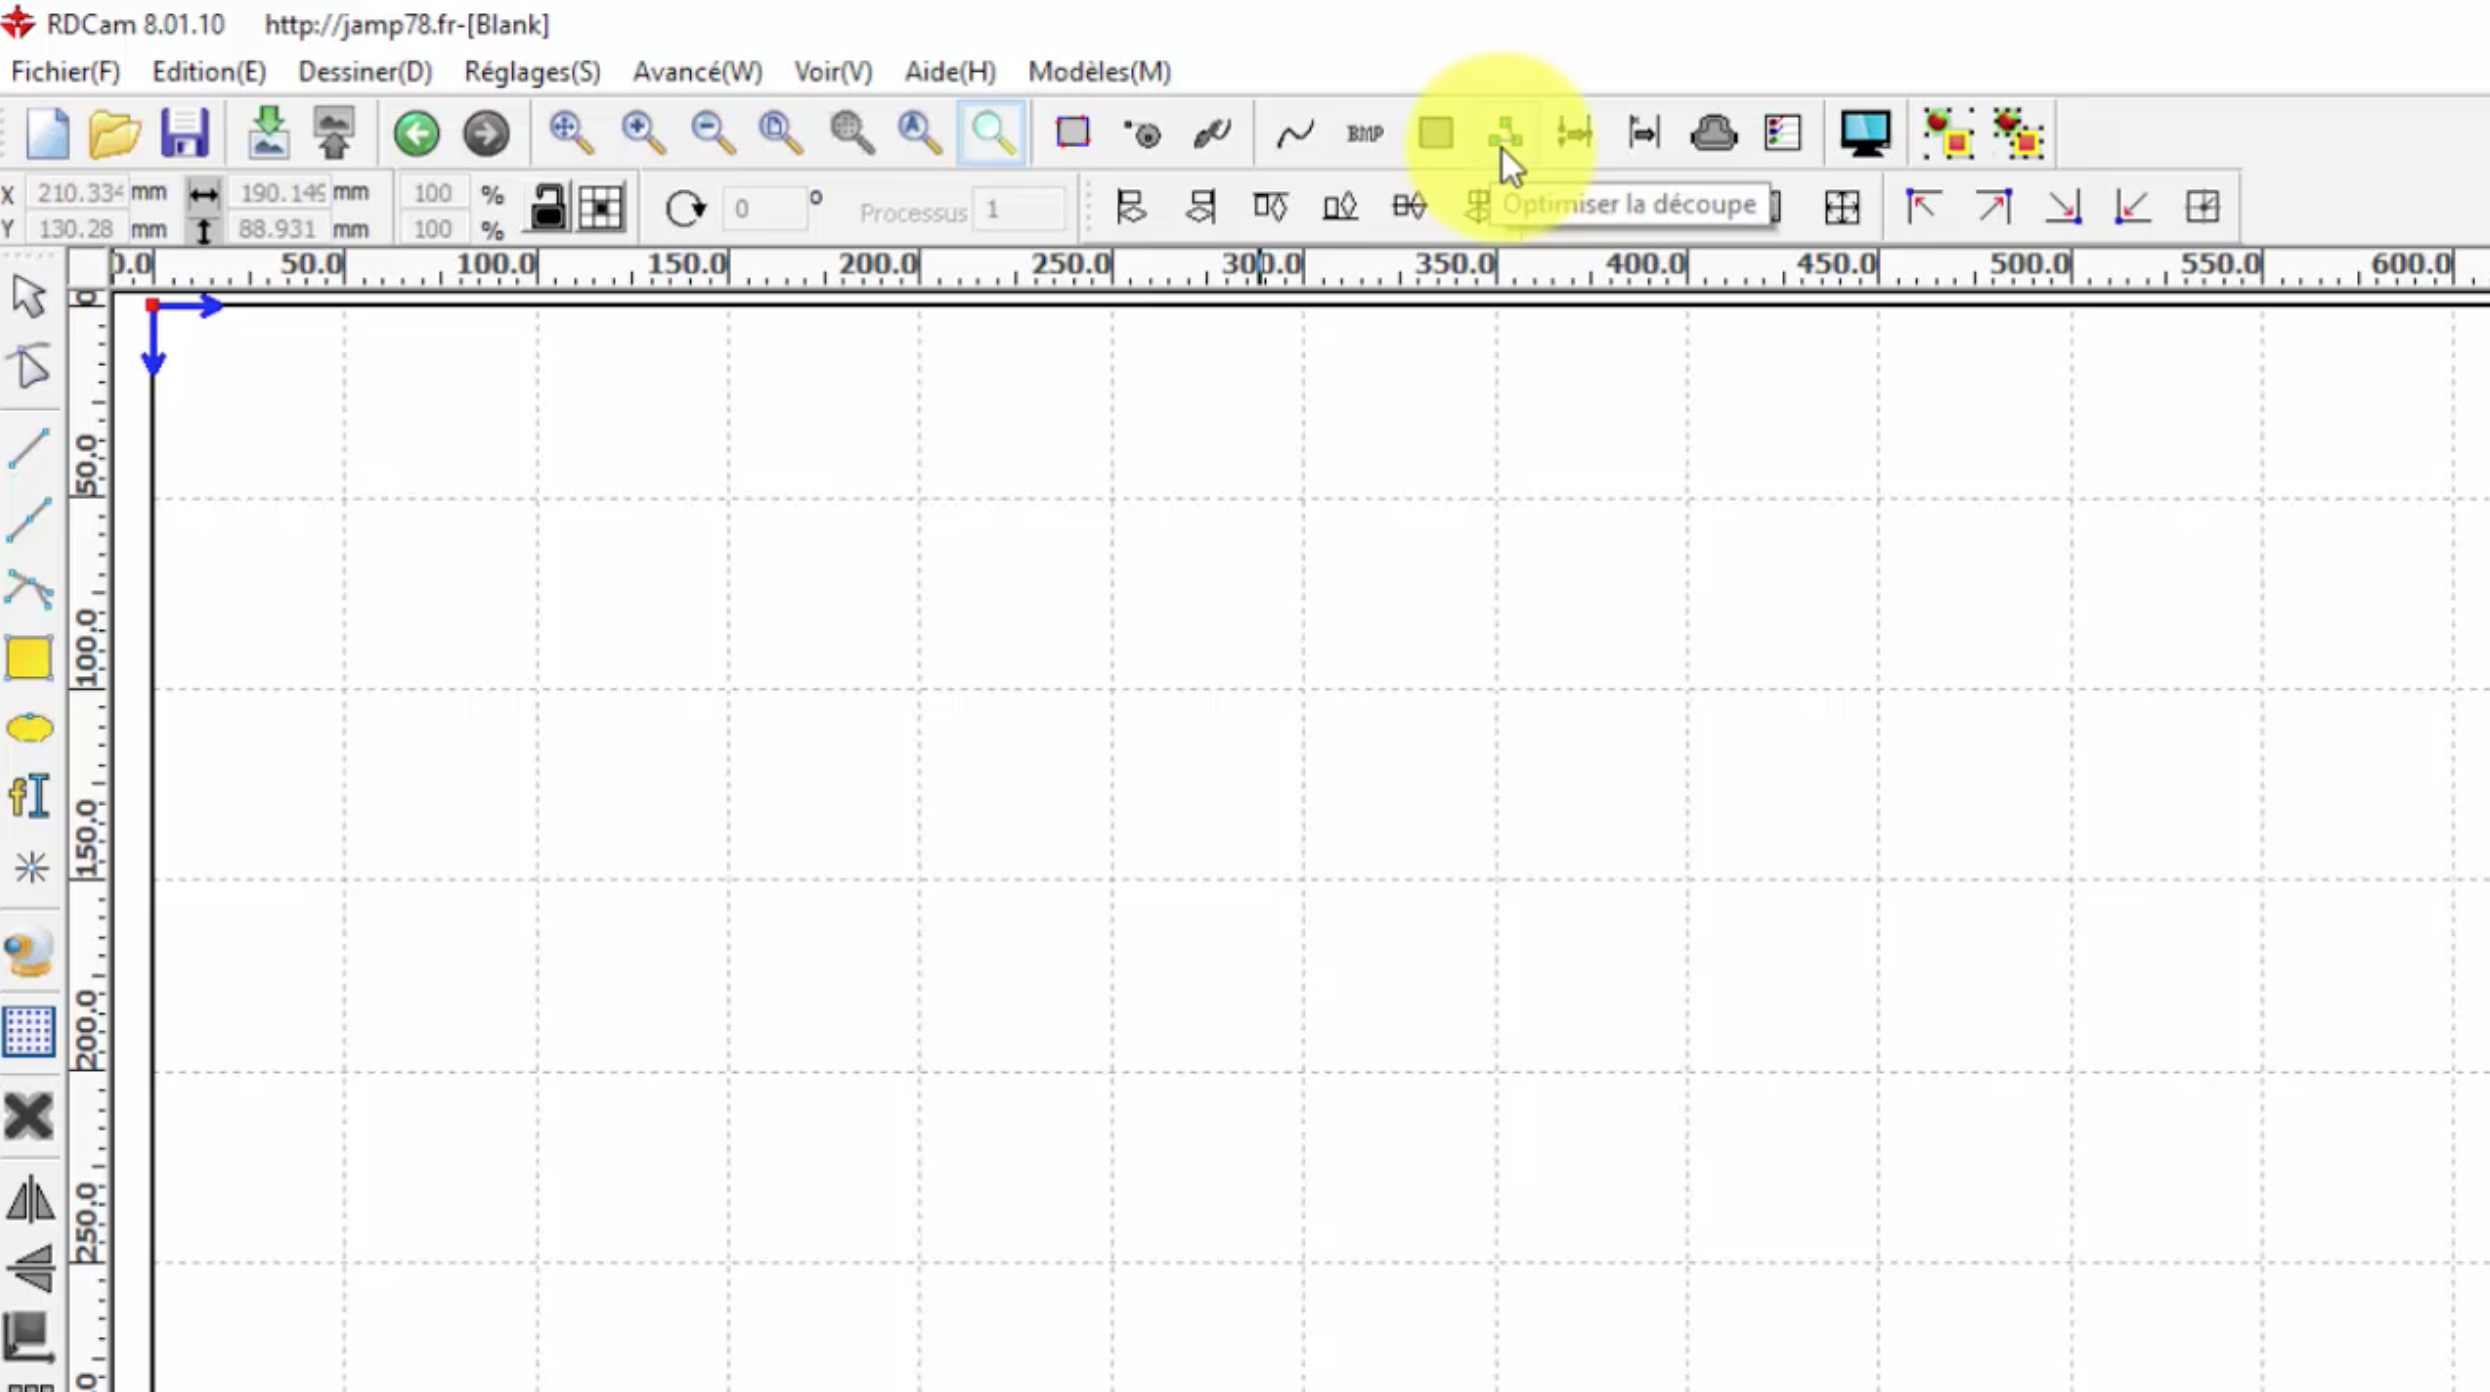Click the Optimiser la découpe toolbar icon

pyautogui.click(x=1504, y=133)
